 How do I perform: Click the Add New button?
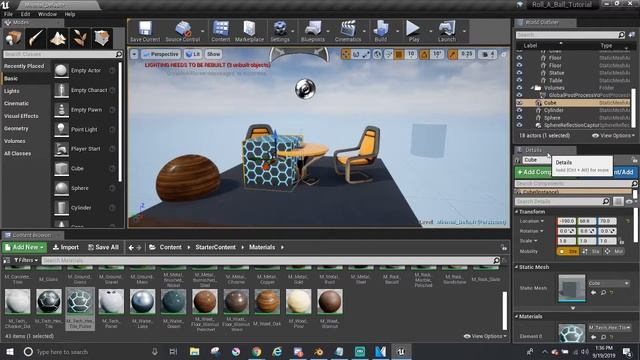click(x=24, y=247)
